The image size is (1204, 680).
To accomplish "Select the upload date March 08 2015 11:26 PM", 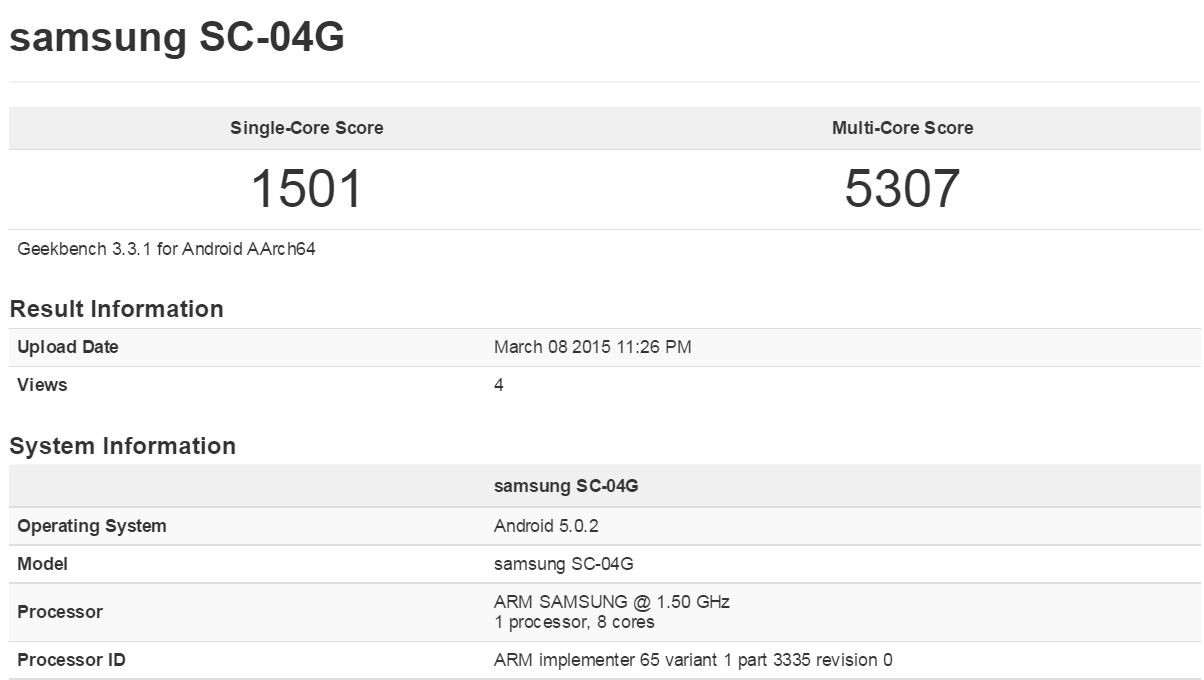I will coord(592,347).
